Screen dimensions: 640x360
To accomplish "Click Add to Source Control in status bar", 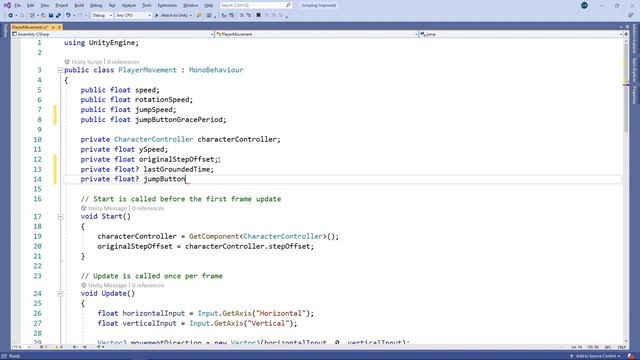I will [595, 356].
